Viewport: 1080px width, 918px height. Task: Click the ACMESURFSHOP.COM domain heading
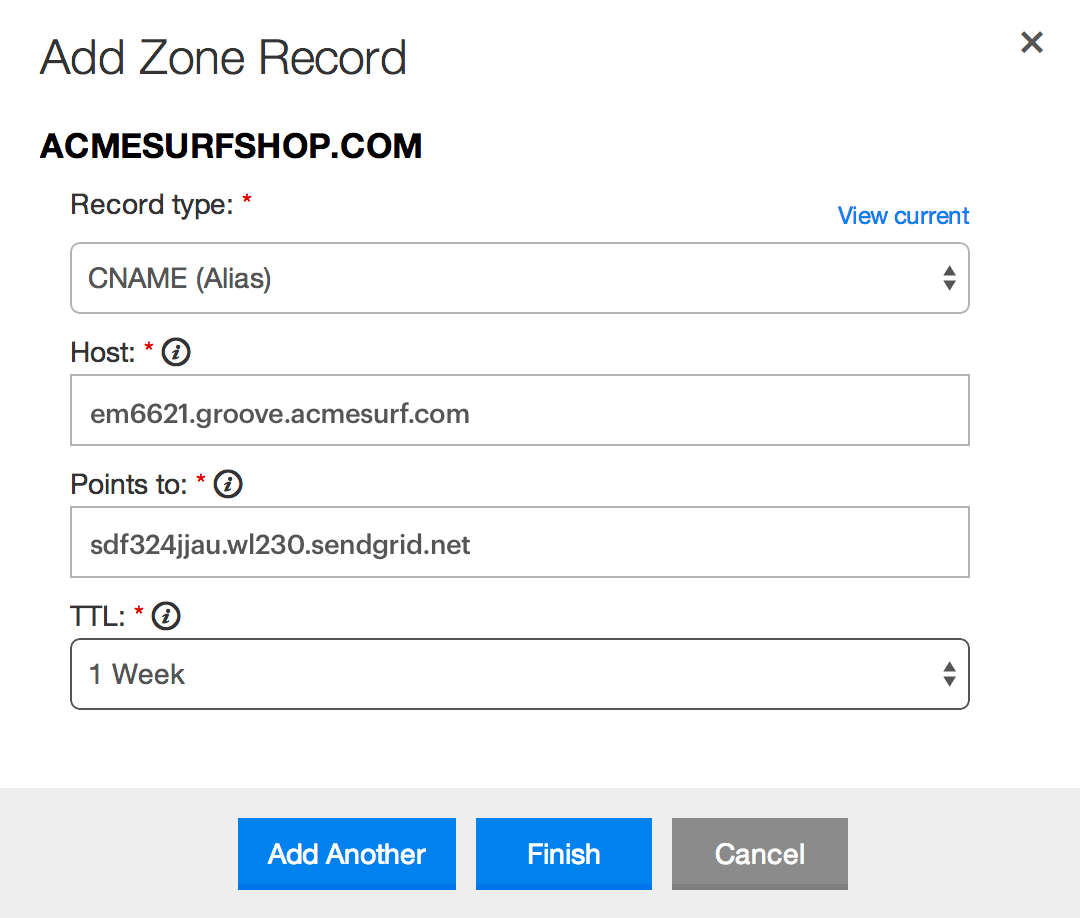click(x=231, y=147)
